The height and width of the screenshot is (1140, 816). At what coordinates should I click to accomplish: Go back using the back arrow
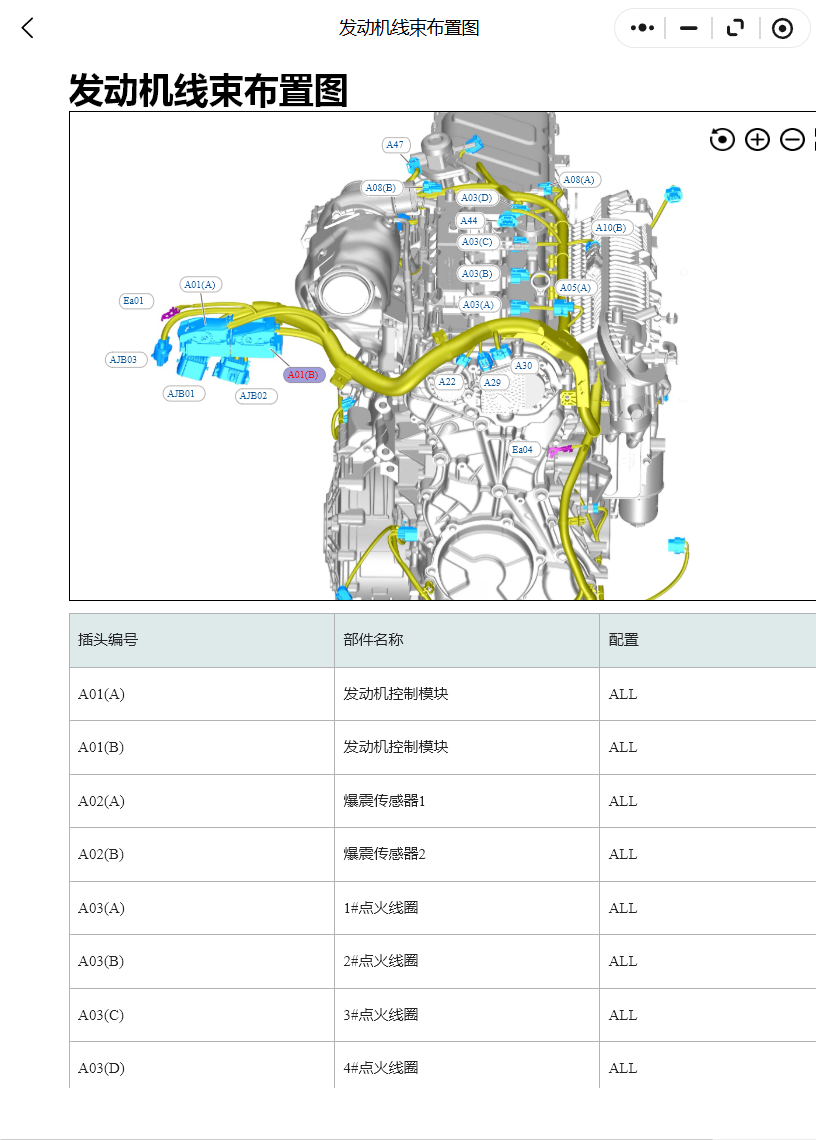pos(26,28)
